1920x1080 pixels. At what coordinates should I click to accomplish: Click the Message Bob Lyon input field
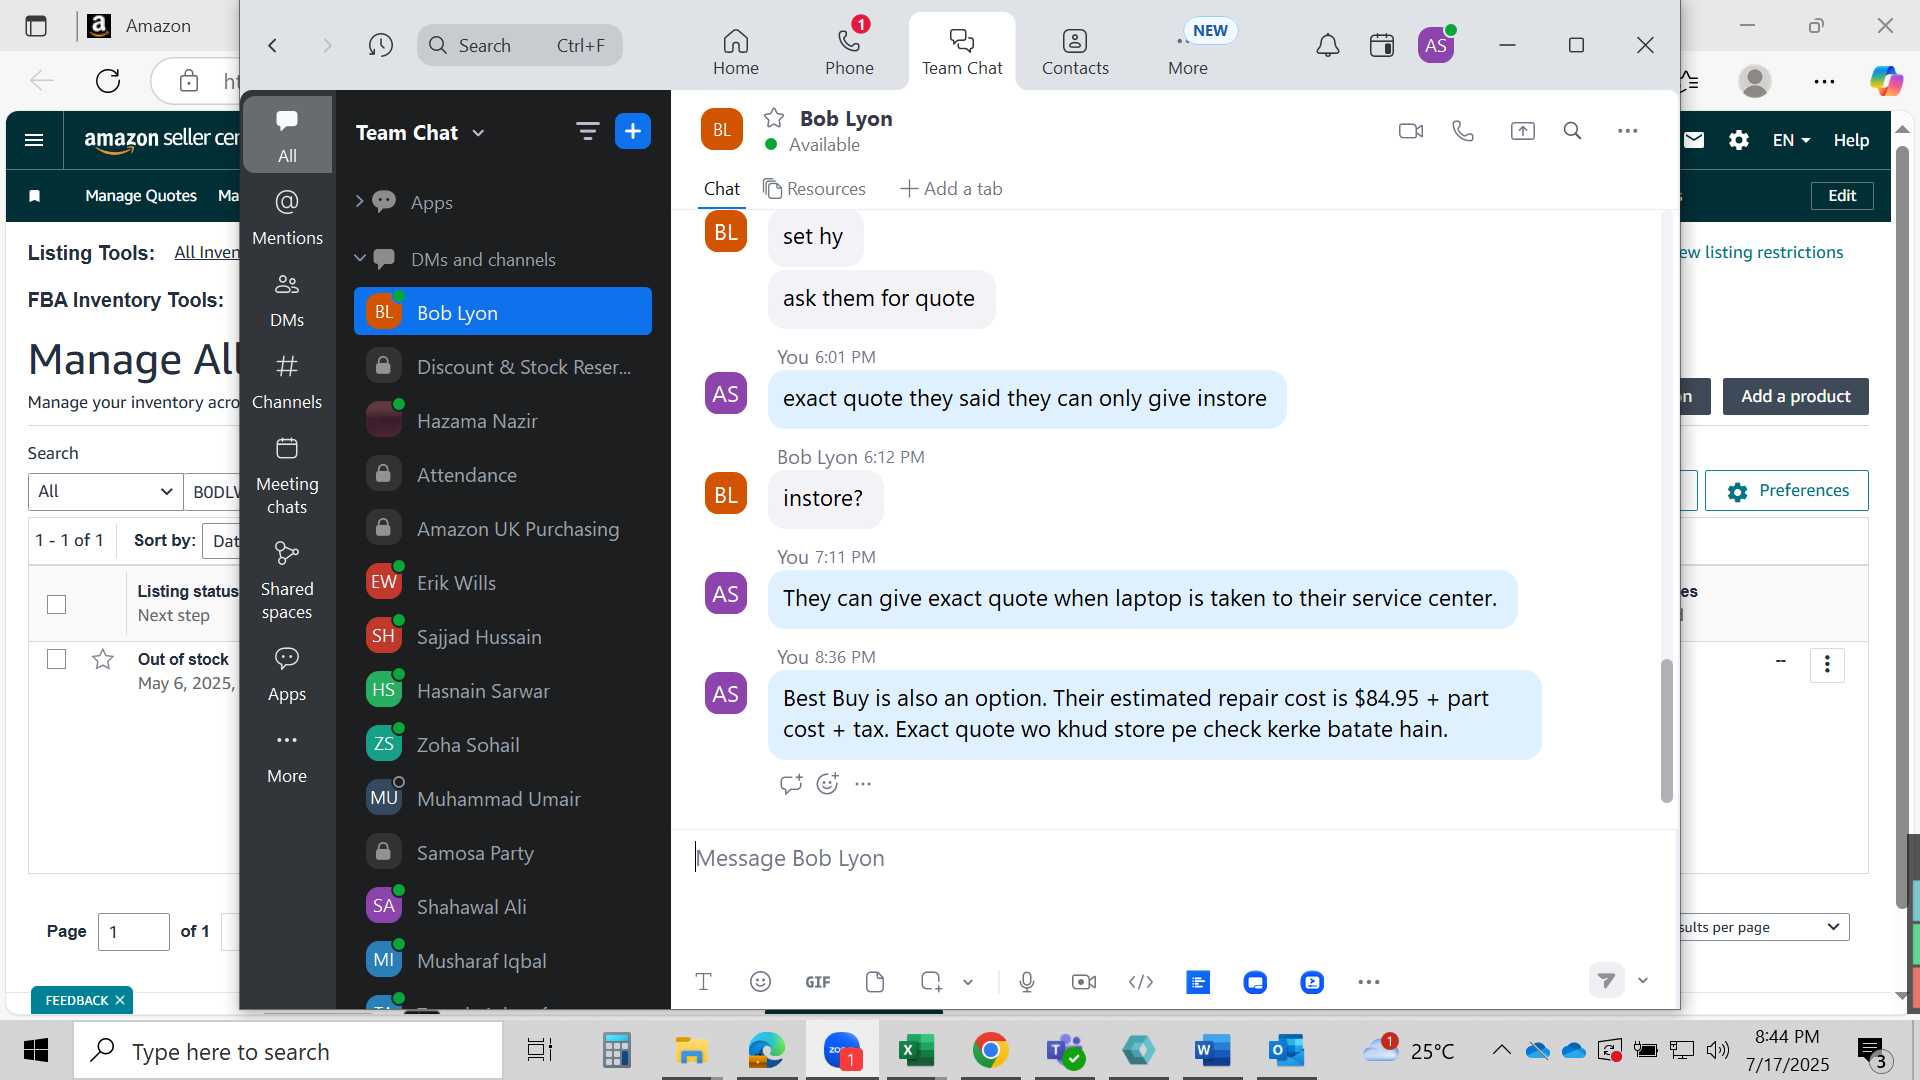pyautogui.click(x=1175, y=858)
